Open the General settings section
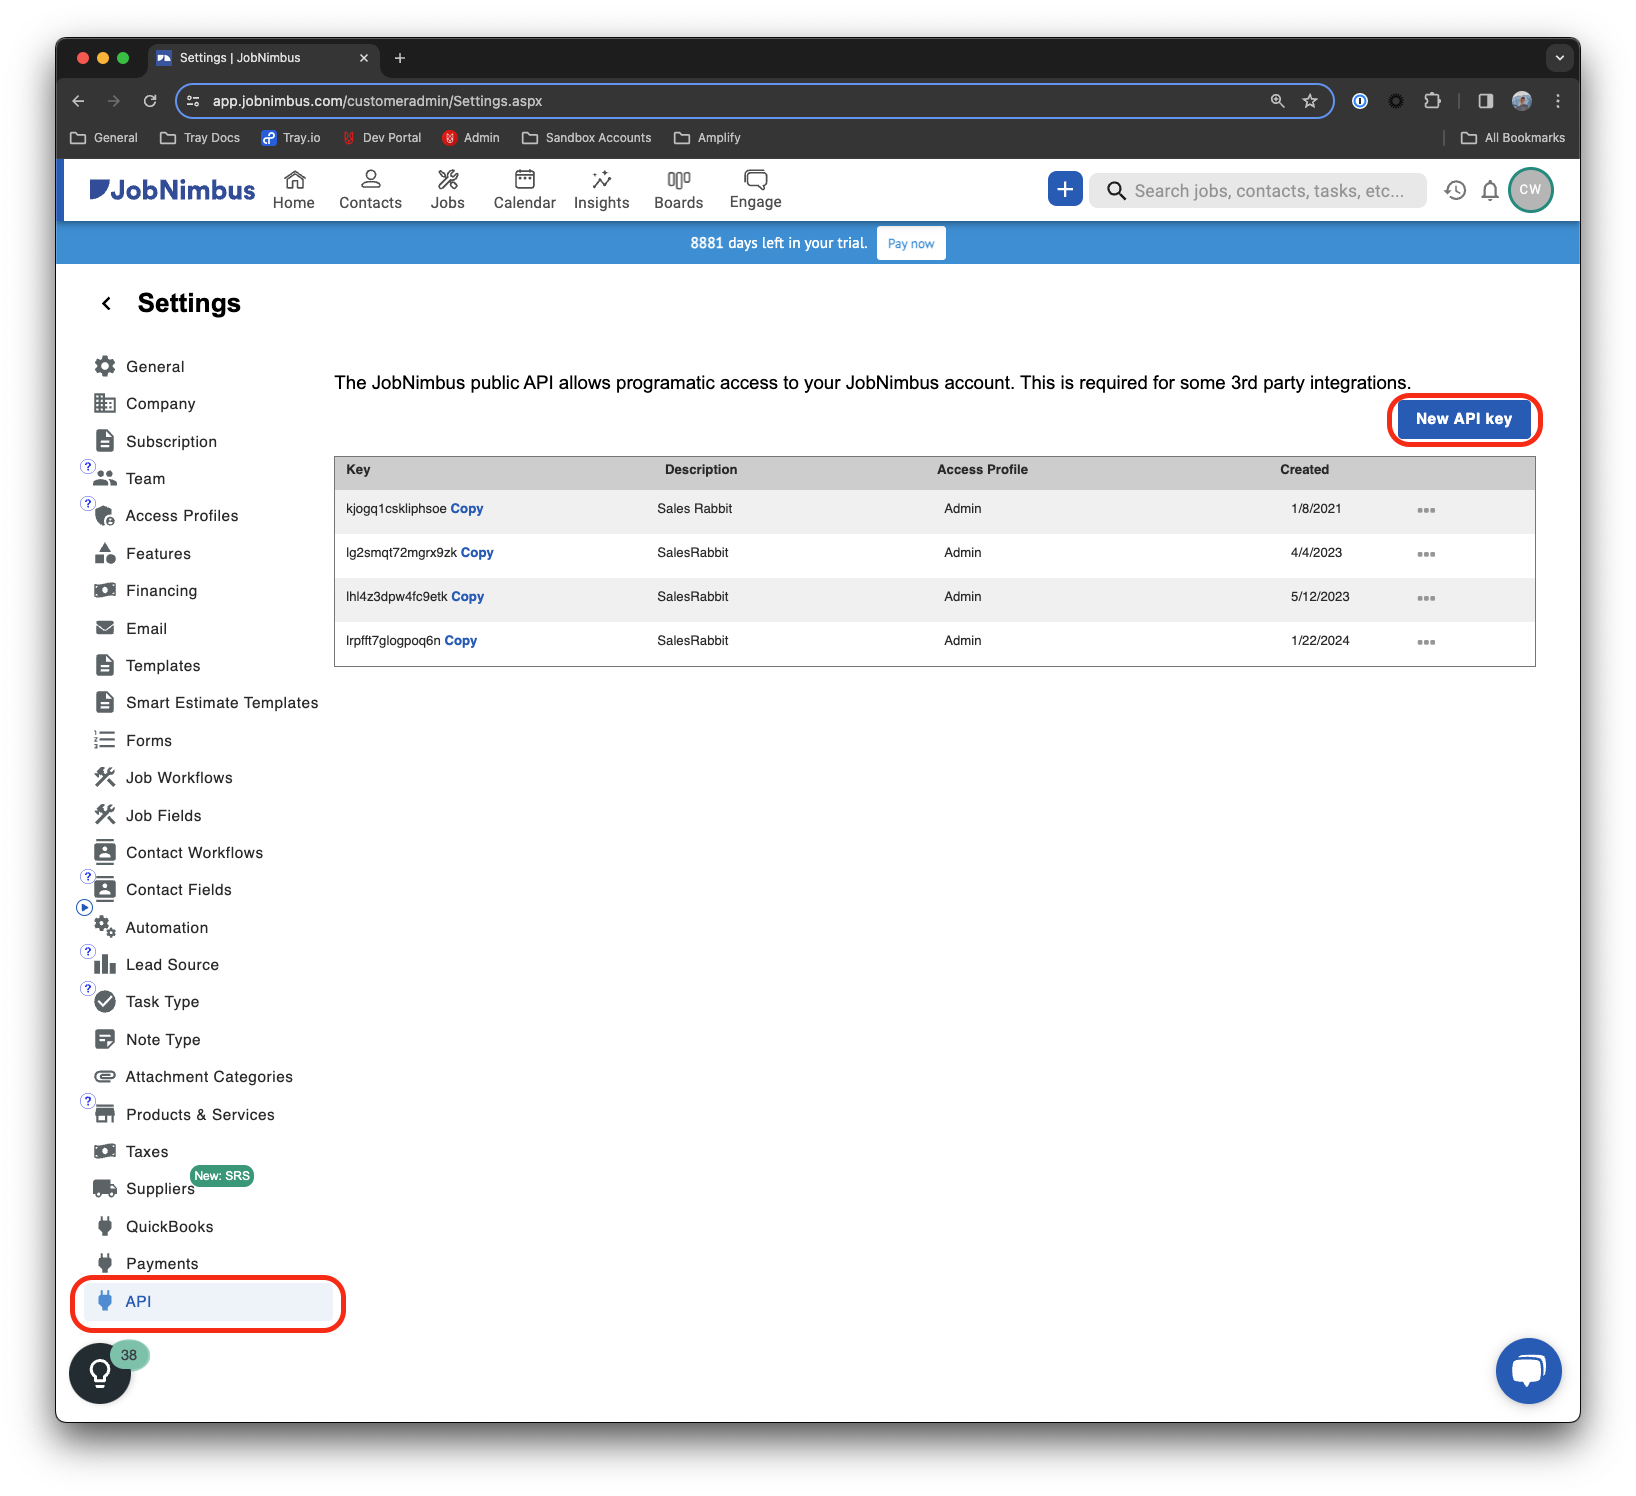 (155, 367)
